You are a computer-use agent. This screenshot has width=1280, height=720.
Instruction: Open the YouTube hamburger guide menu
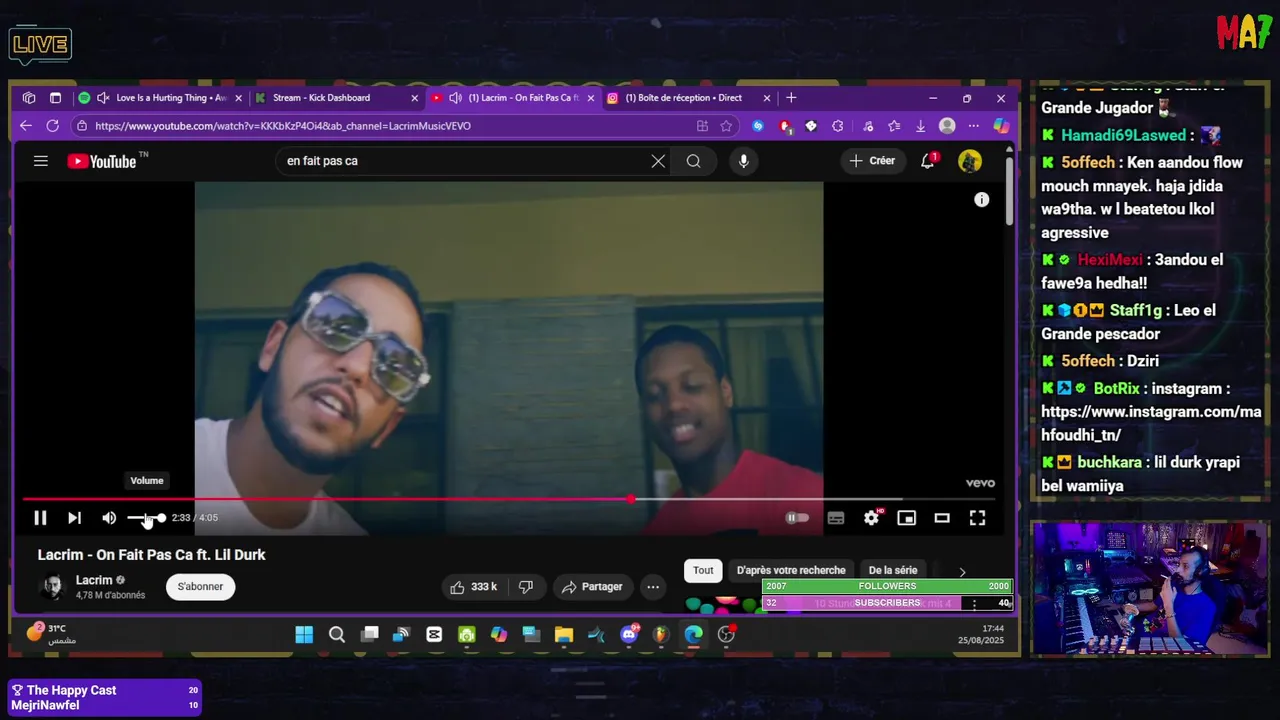coord(41,161)
